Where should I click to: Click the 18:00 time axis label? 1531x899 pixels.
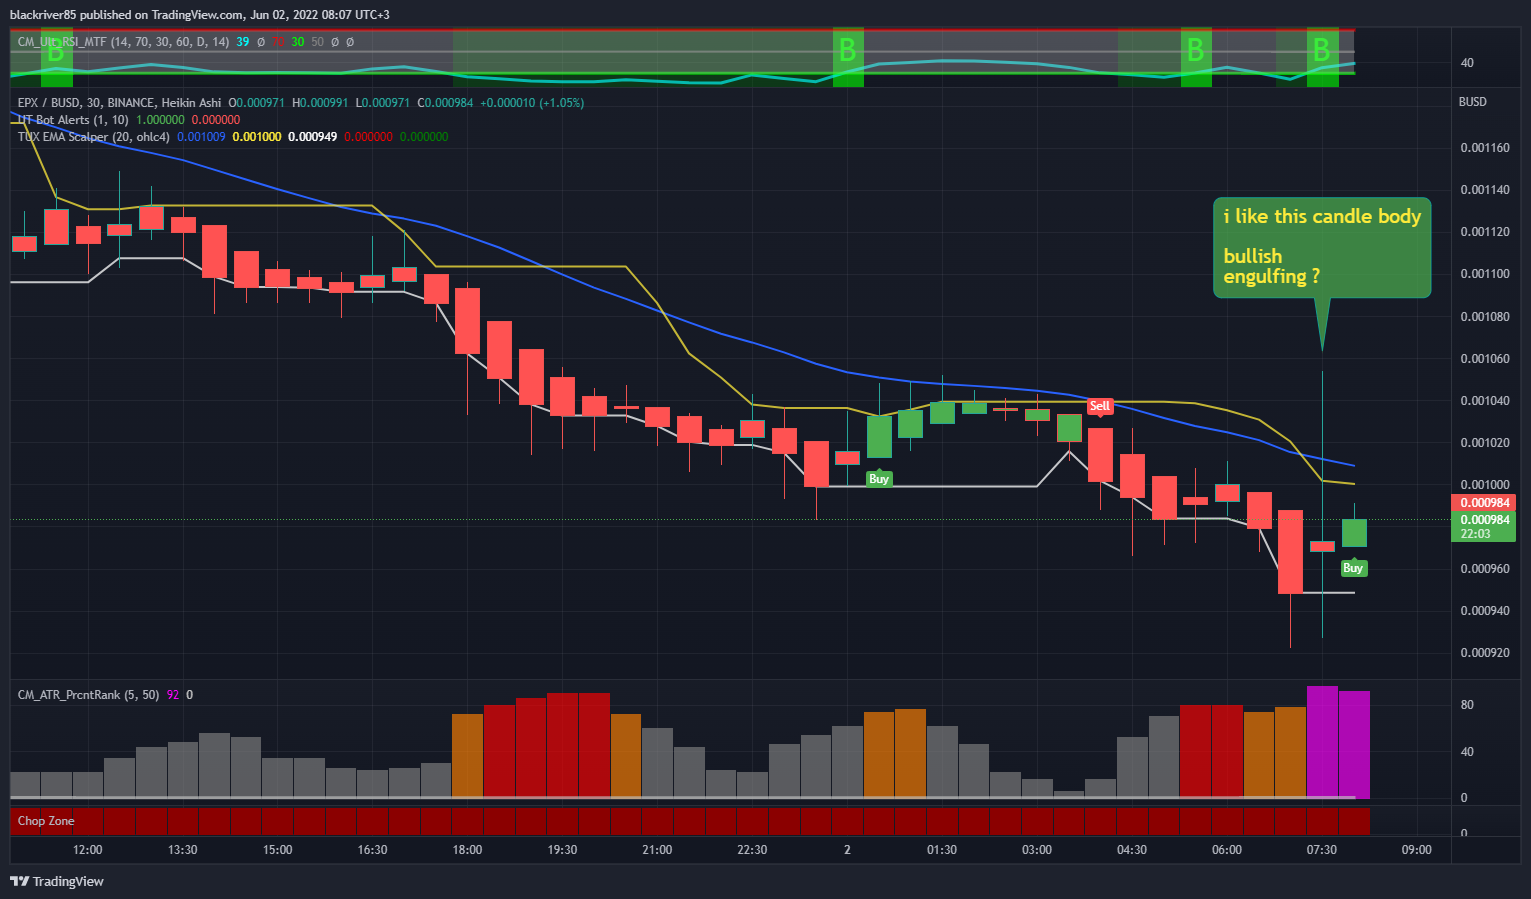point(467,849)
